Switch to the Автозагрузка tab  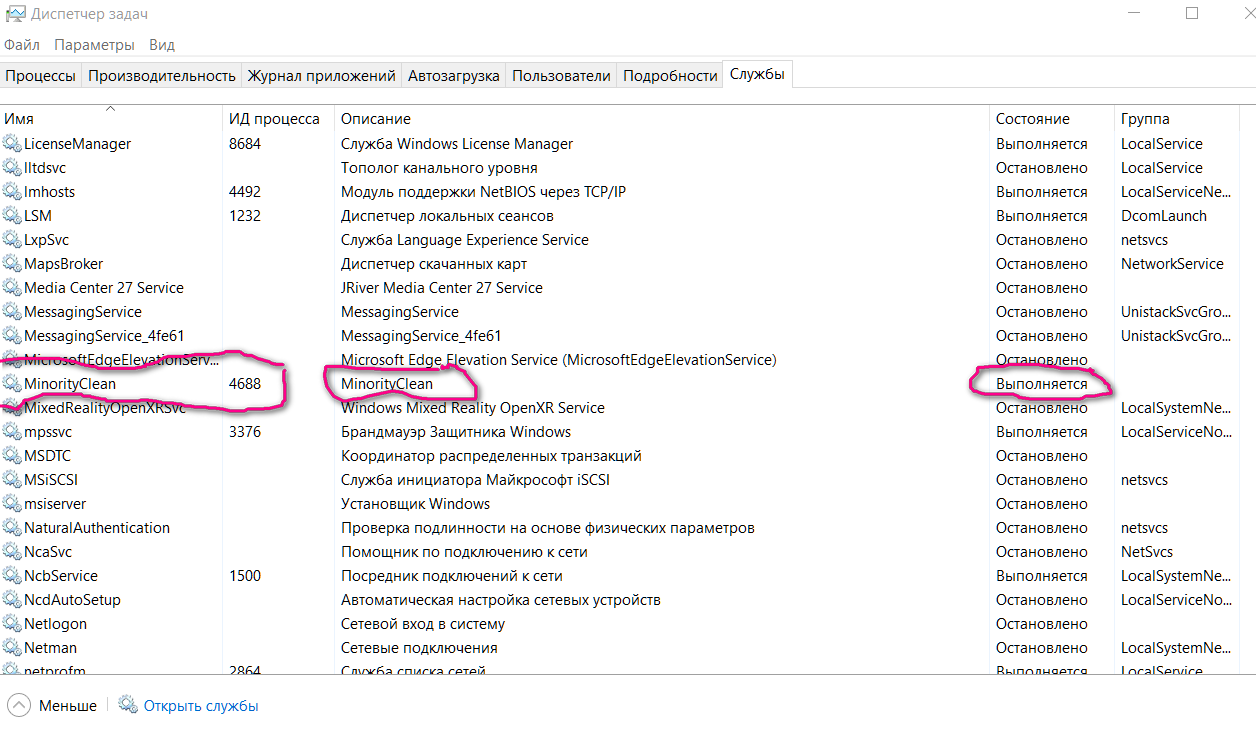(454, 75)
